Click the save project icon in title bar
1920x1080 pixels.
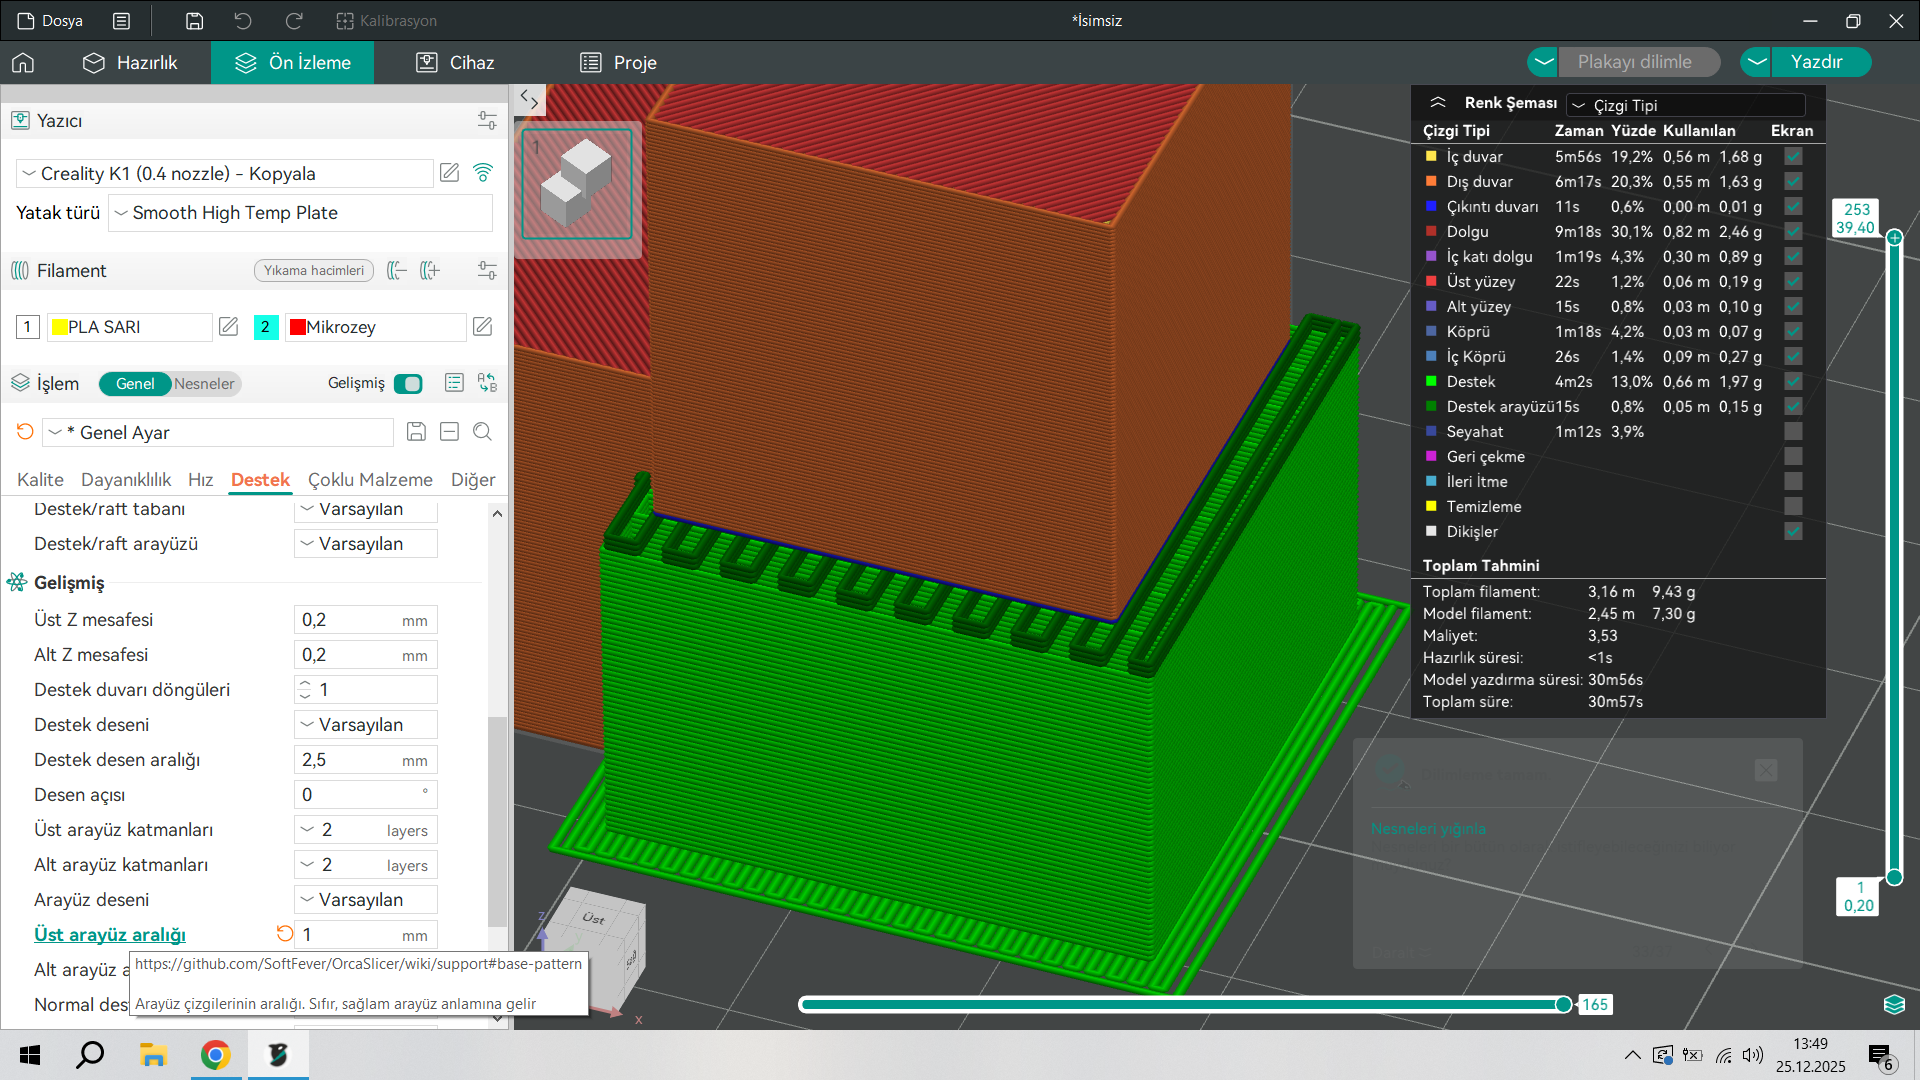tap(195, 21)
